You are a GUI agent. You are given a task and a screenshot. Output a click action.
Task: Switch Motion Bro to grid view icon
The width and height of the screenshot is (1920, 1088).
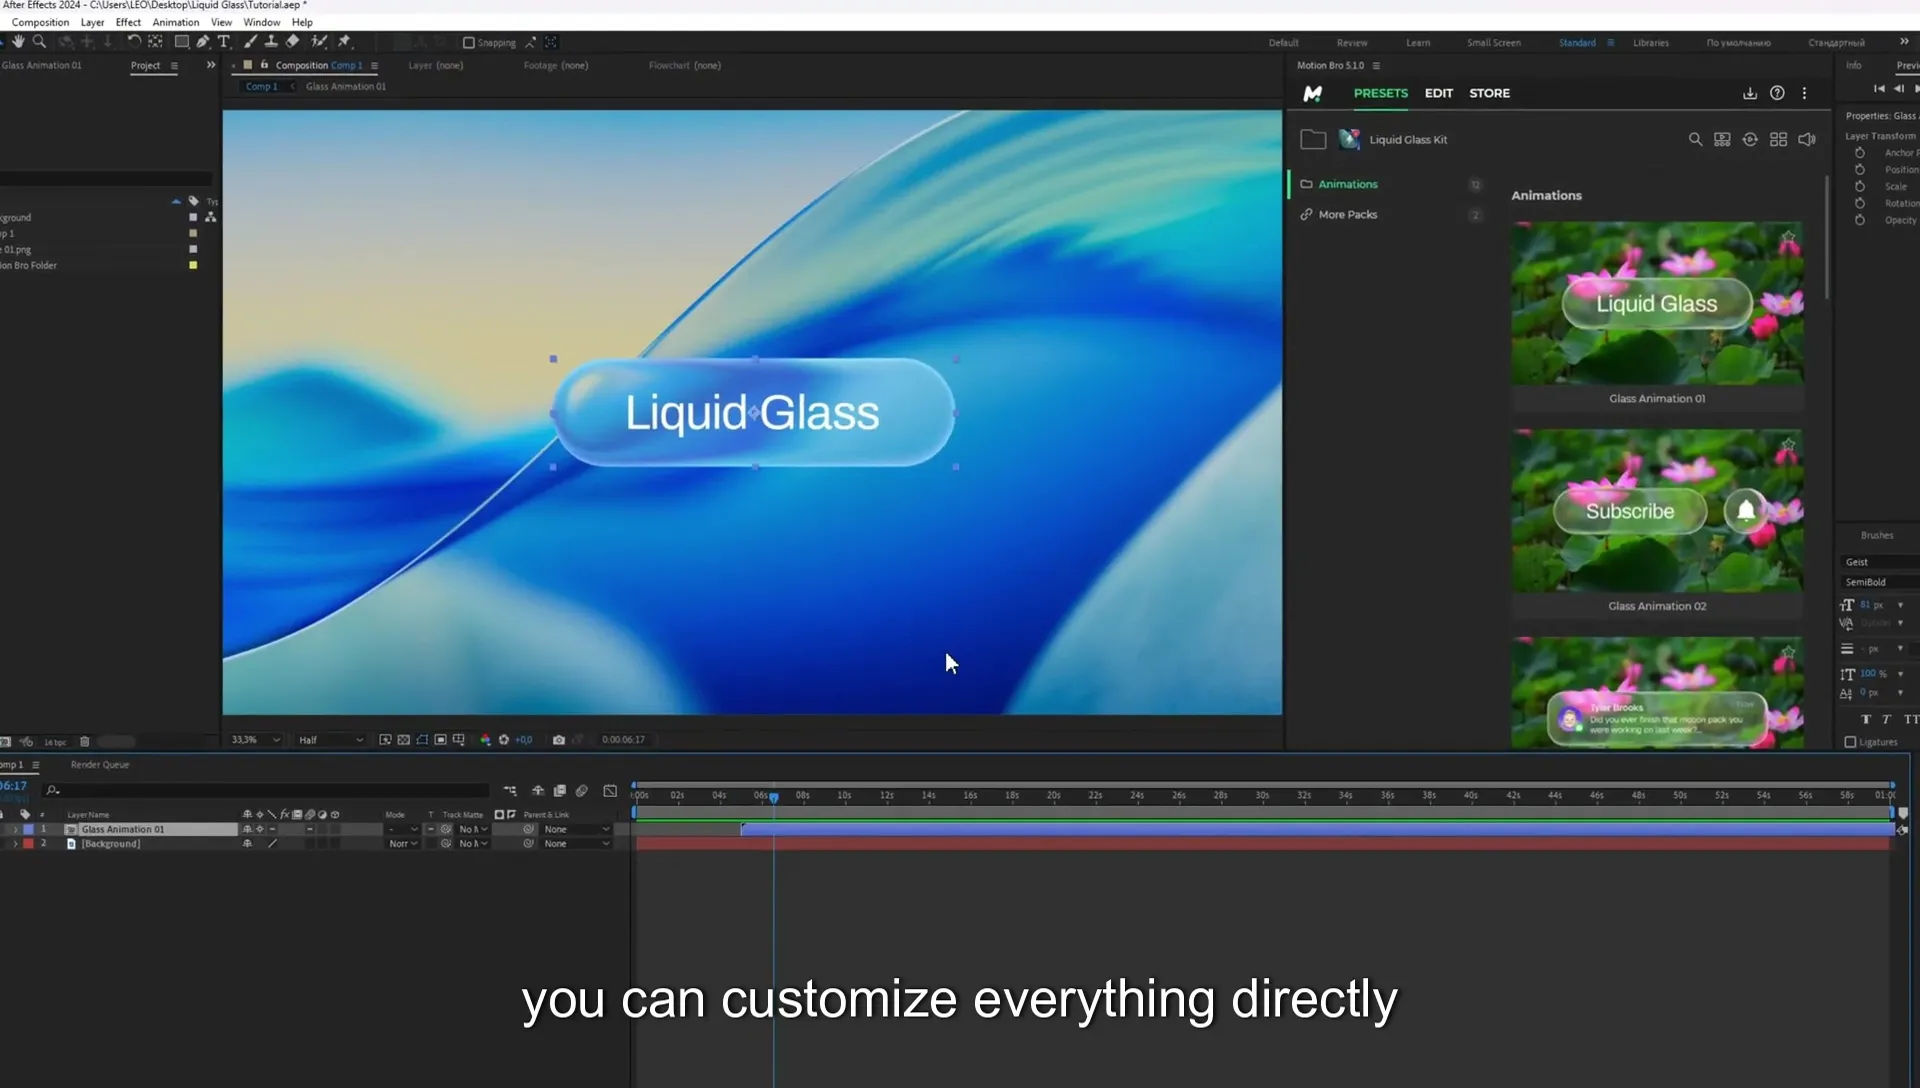click(x=1778, y=140)
